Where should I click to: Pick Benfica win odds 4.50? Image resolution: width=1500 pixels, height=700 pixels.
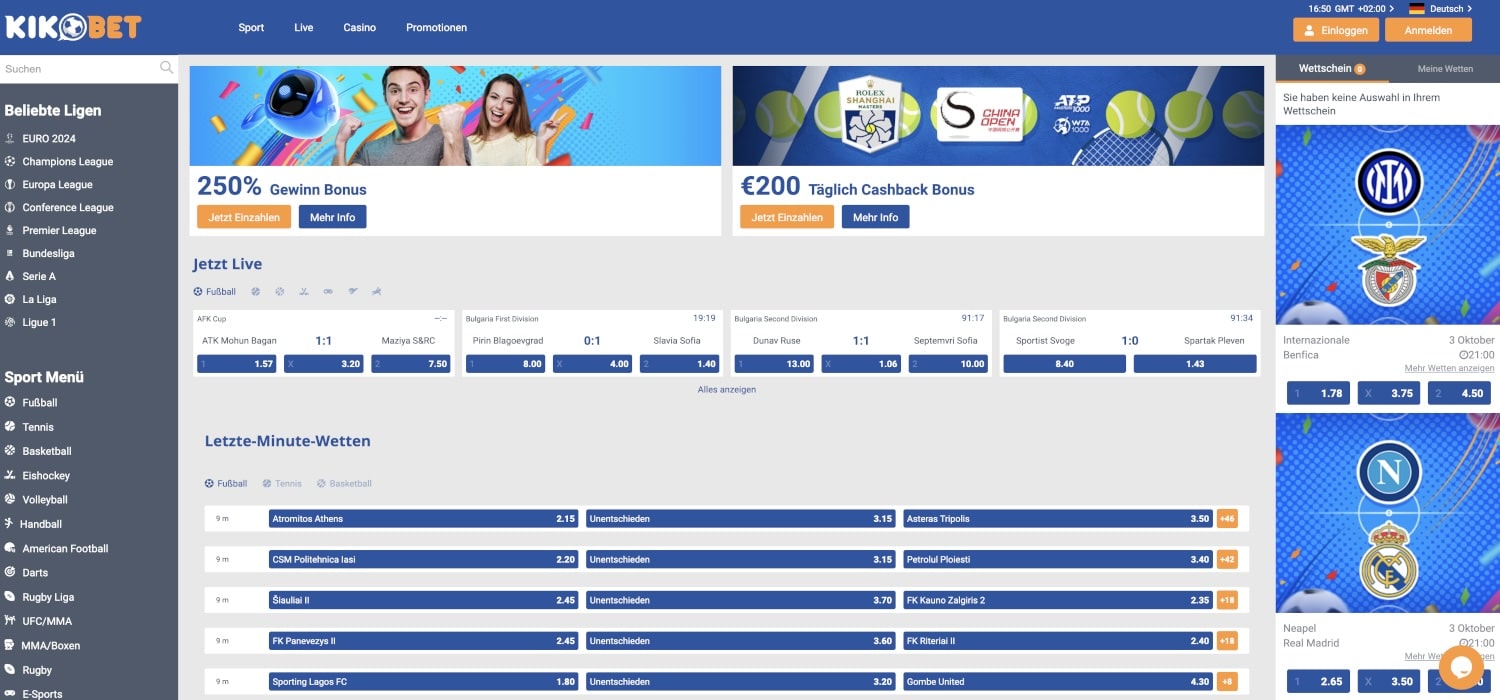pyautogui.click(x=1459, y=393)
